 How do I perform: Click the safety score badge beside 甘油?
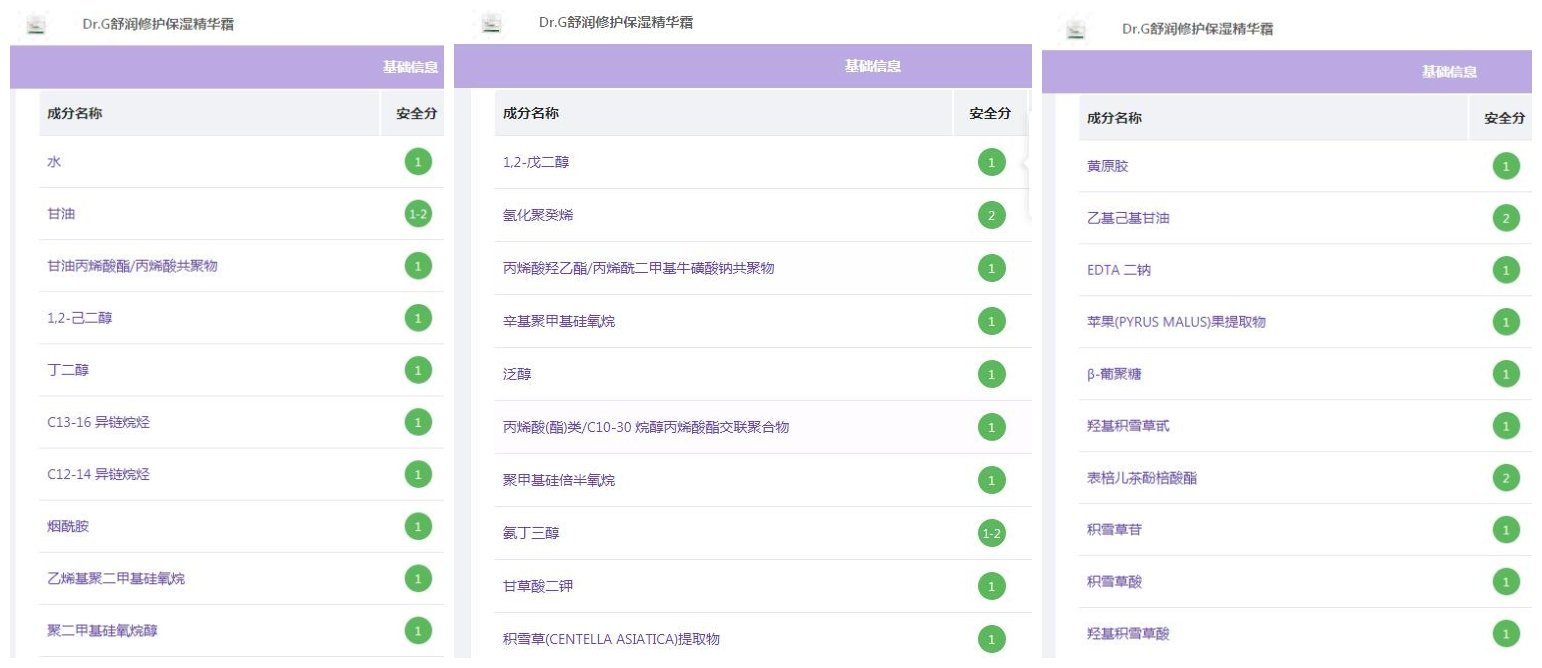pyautogui.click(x=418, y=214)
